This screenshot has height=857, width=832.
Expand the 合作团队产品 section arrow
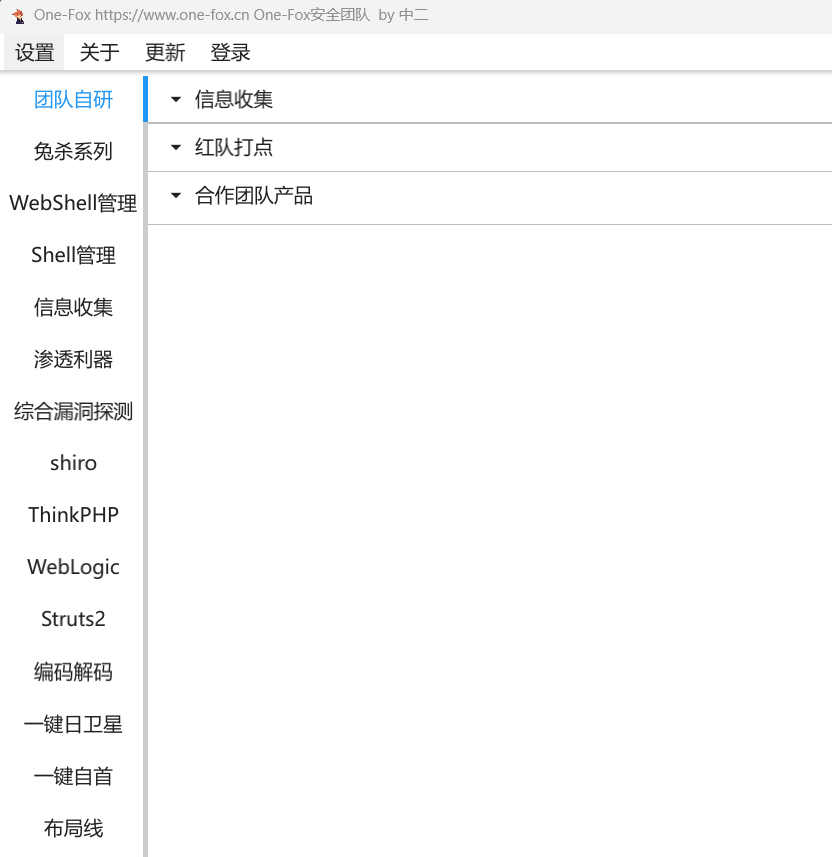pyautogui.click(x=175, y=195)
